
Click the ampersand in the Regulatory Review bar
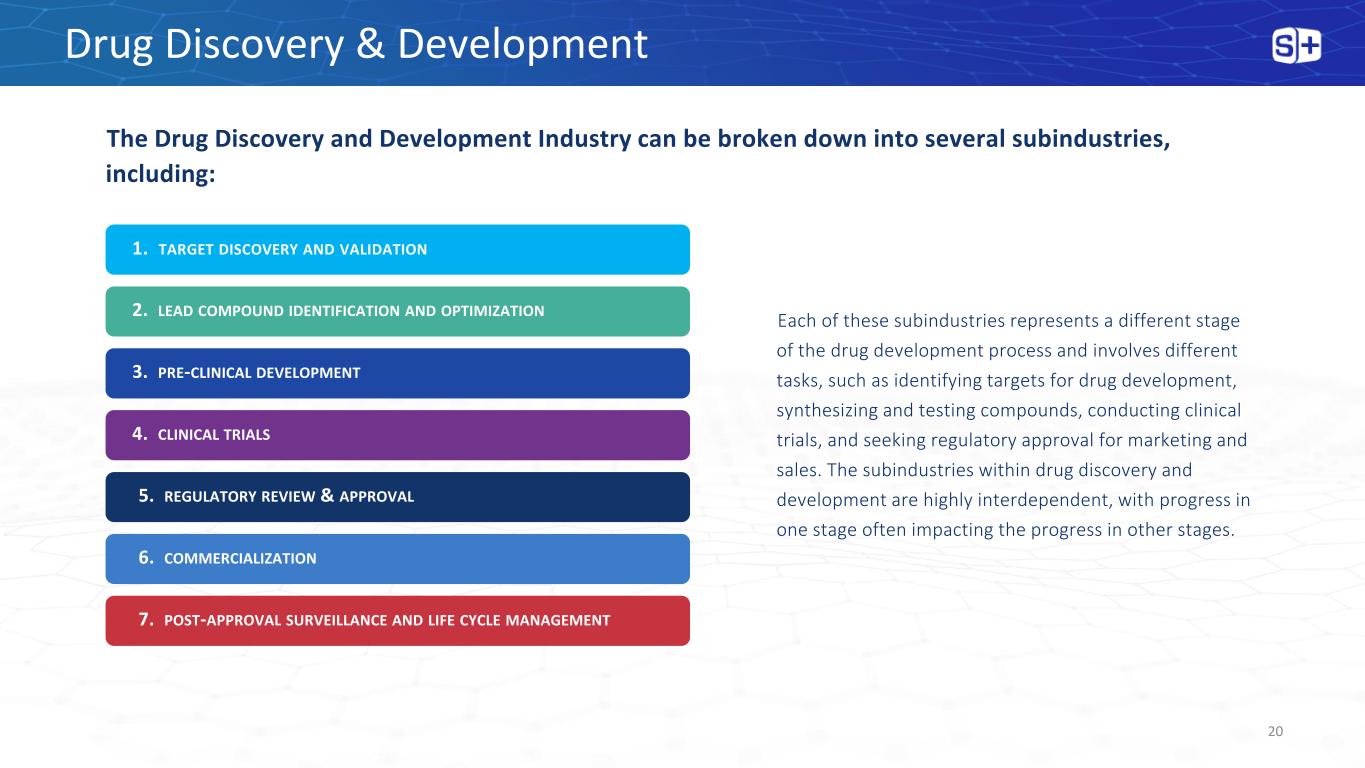pos(327,496)
